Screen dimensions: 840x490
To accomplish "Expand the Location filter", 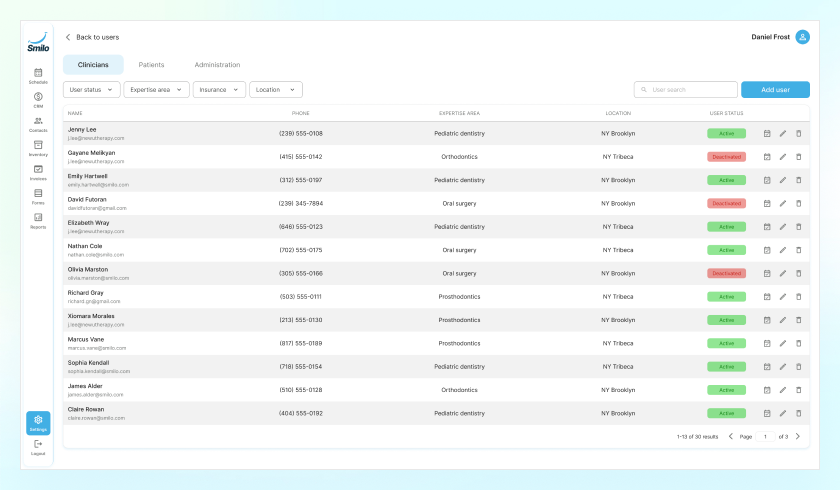I will [x=276, y=89].
